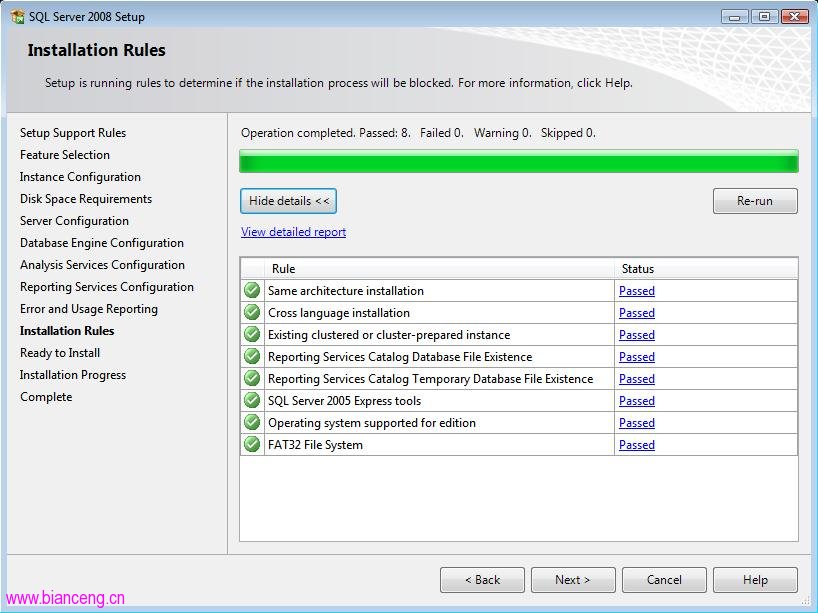Viewport: 818px width, 613px height.
Task: Proceed with the Next button
Action: [573, 580]
